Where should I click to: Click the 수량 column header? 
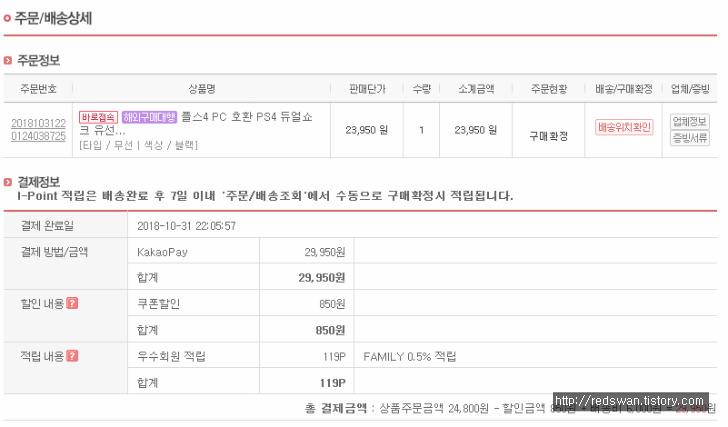click(x=422, y=89)
